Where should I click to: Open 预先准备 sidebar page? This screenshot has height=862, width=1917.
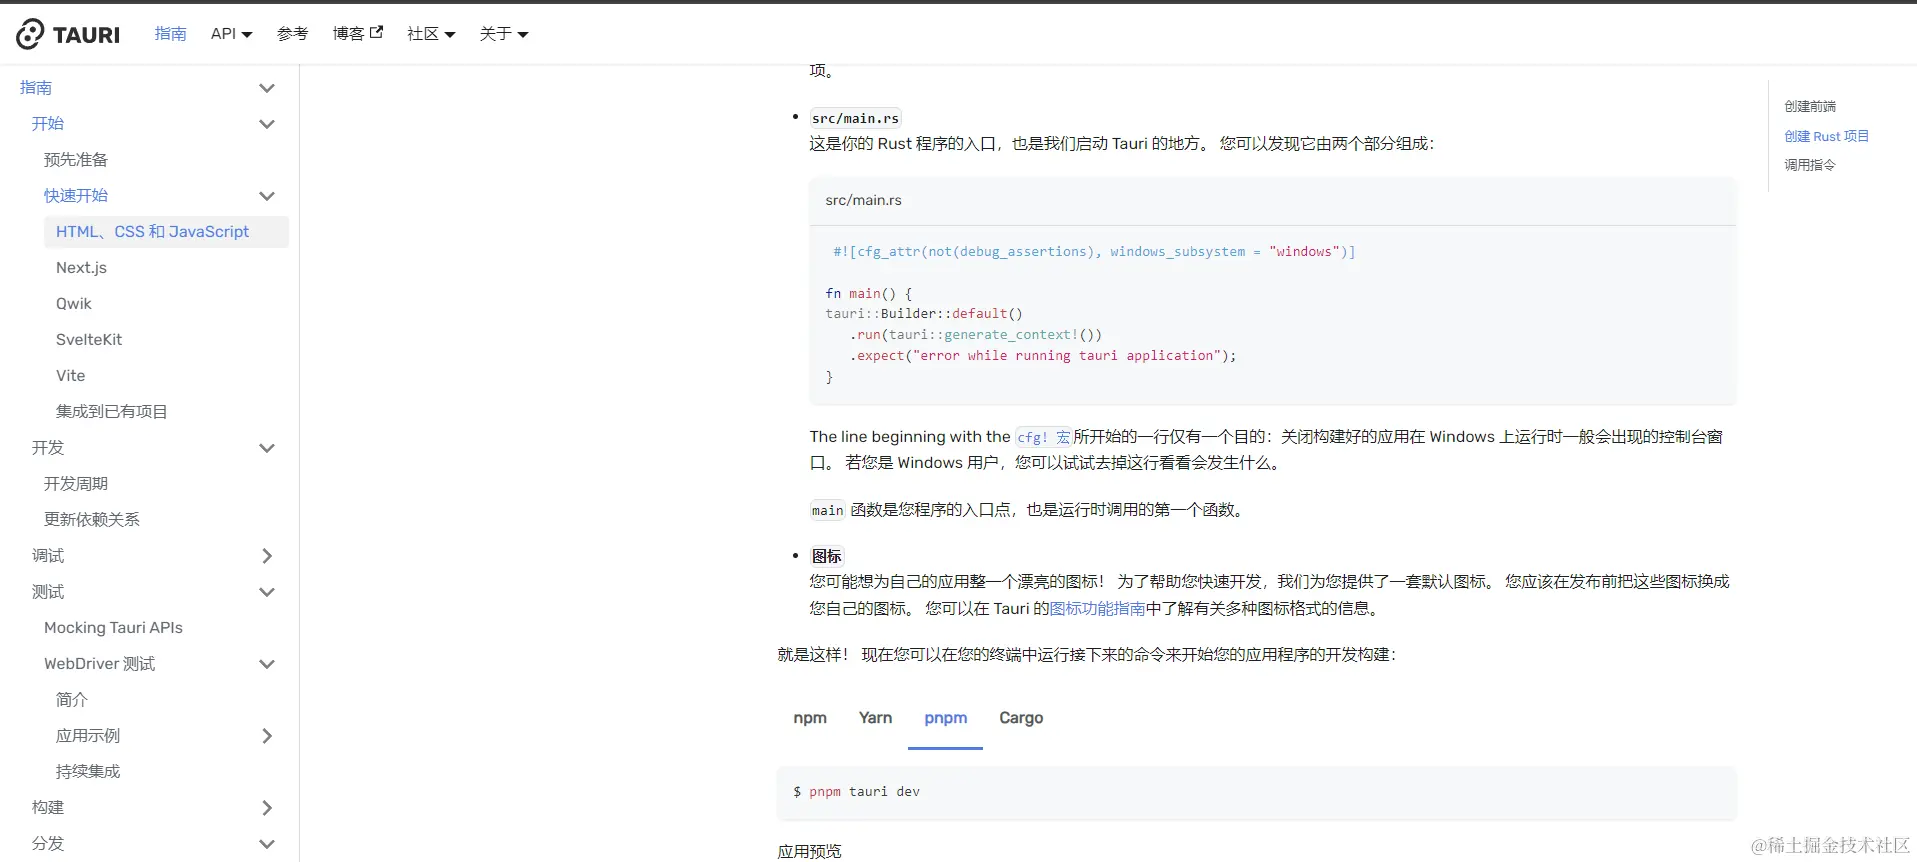coord(76,160)
